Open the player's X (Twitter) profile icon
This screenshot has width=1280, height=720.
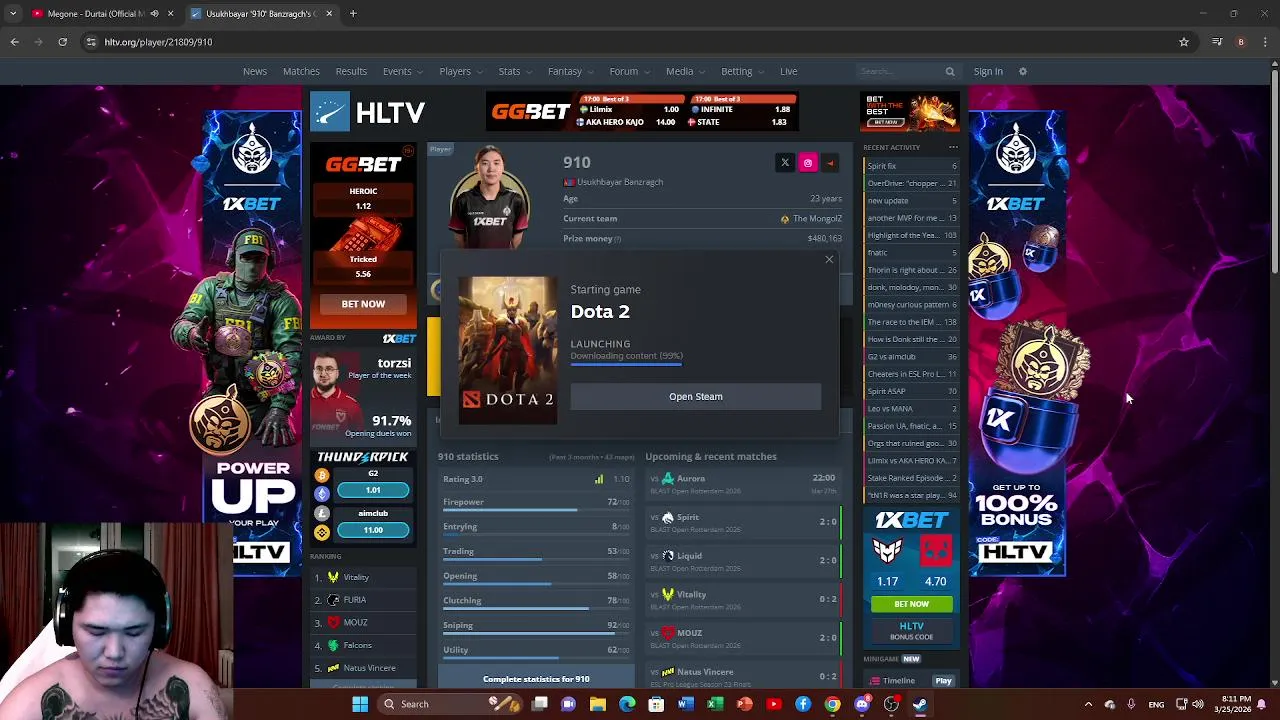click(x=785, y=163)
